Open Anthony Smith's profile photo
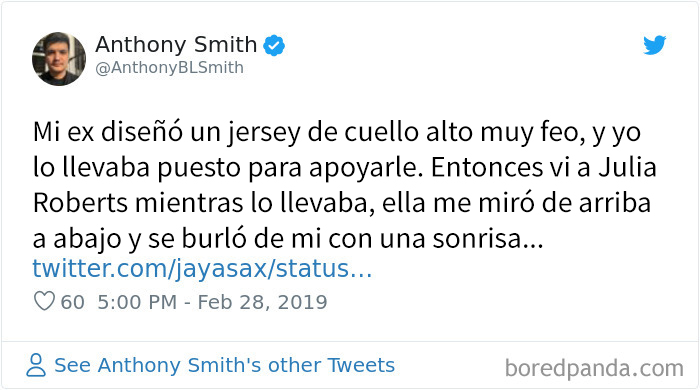This screenshot has height=390, width=700. click(x=59, y=58)
